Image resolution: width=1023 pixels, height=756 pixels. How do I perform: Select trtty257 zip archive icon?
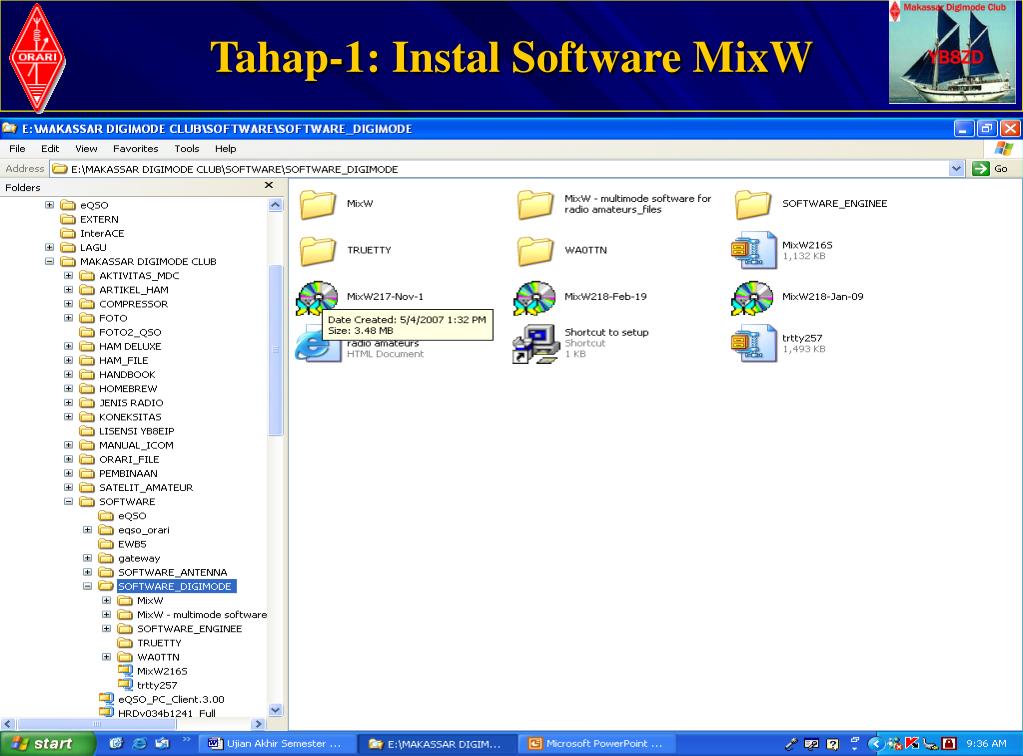[x=754, y=343]
